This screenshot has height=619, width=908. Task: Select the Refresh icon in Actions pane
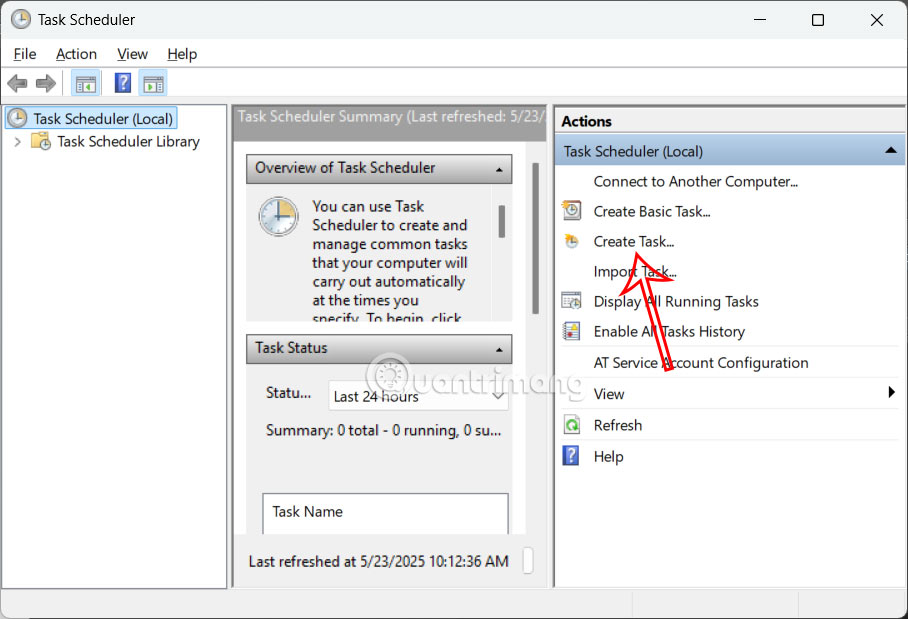[x=571, y=425]
